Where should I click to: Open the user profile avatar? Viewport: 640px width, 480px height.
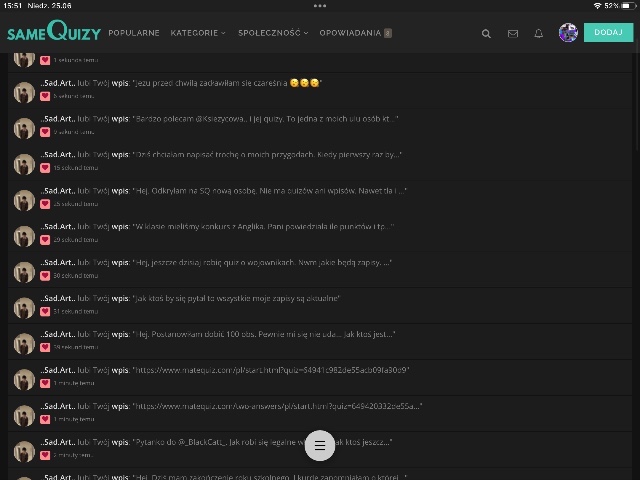[568, 33]
